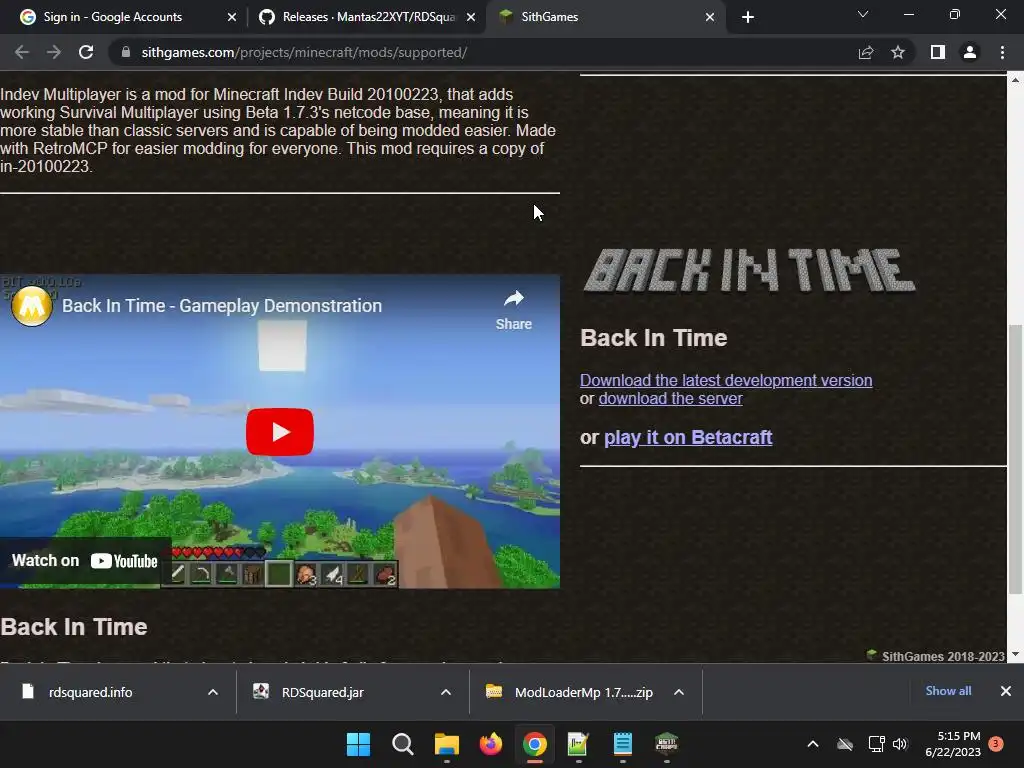Click Chrome taskbar icon
1024x768 pixels.
pyautogui.click(x=534, y=744)
